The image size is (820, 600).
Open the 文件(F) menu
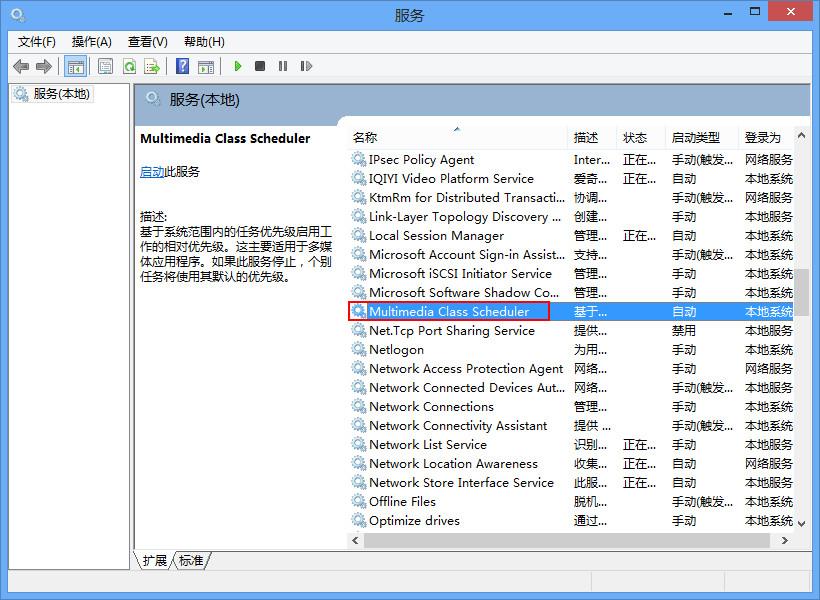[31, 41]
